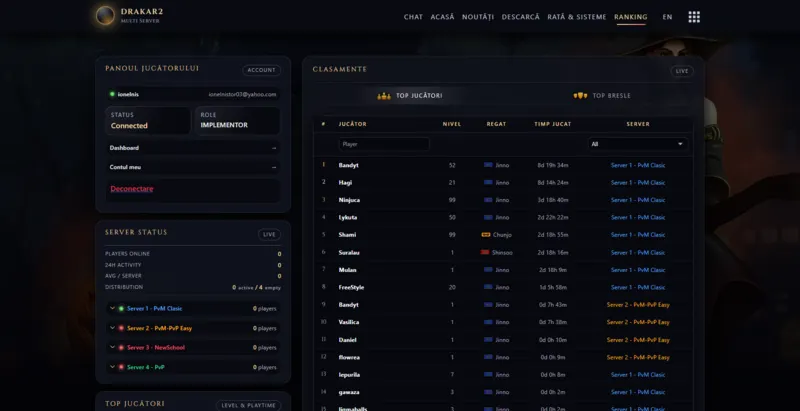The image size is (800, 411).
Task: Open Rată & Sisteme in navigation
Action: pos(577,17)
